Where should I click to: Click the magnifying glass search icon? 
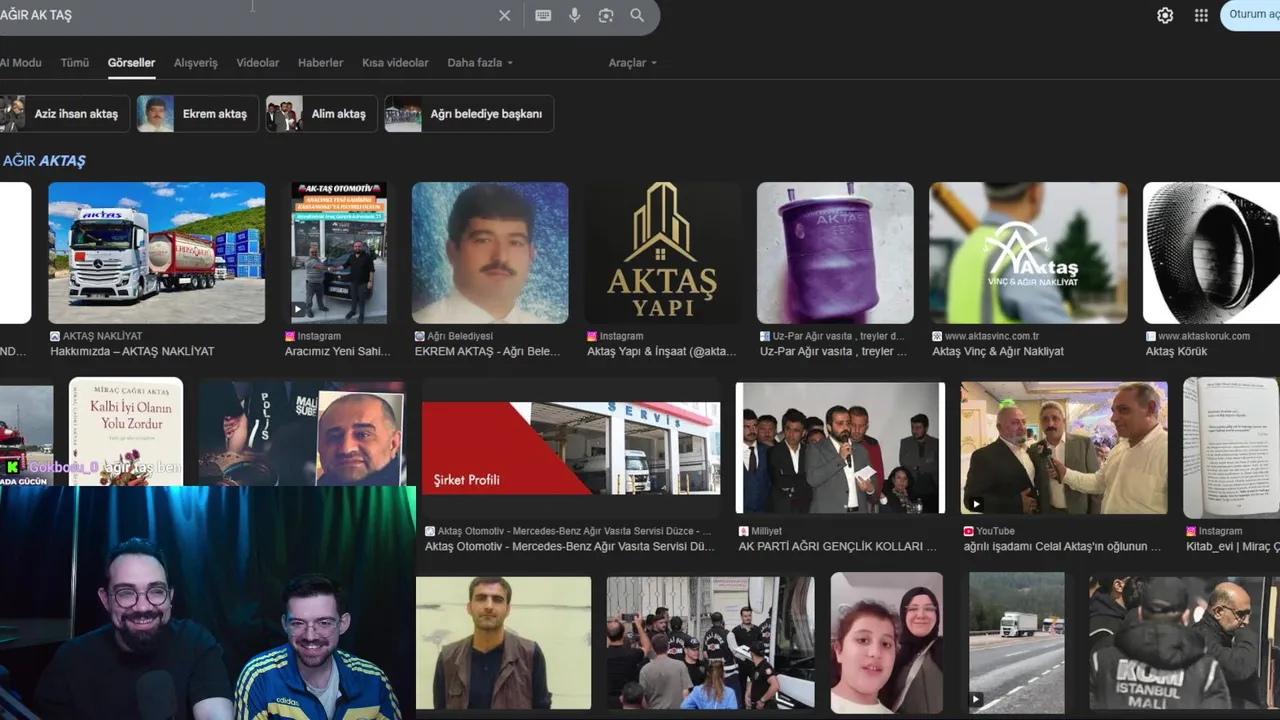tap(637, 15)
